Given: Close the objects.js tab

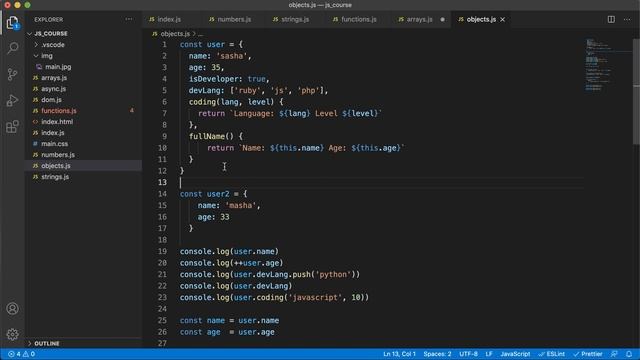Looking at the screenshot, I should (x=502, y=19).
